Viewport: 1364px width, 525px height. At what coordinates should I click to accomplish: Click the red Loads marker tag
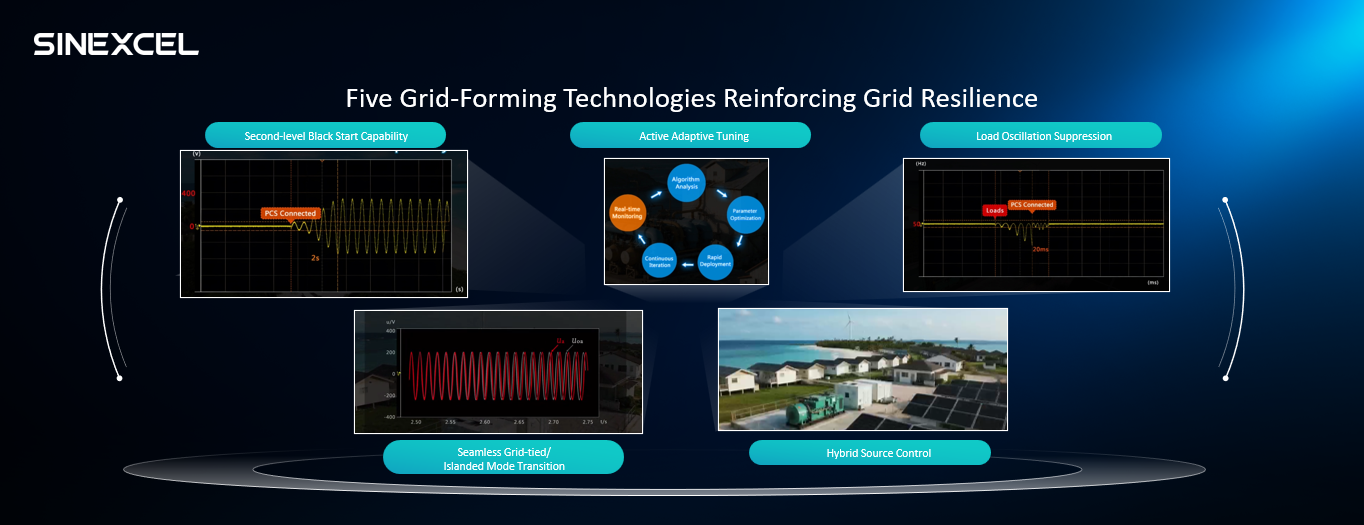tap(994, 211)
